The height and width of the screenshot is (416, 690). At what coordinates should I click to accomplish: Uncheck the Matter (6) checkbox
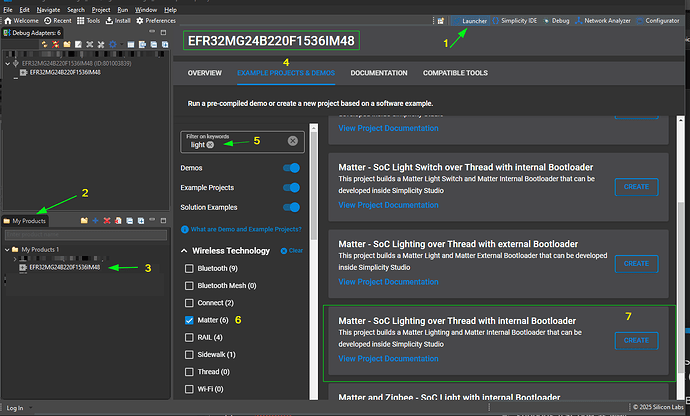pyautogui.click(x=189, y=320)
